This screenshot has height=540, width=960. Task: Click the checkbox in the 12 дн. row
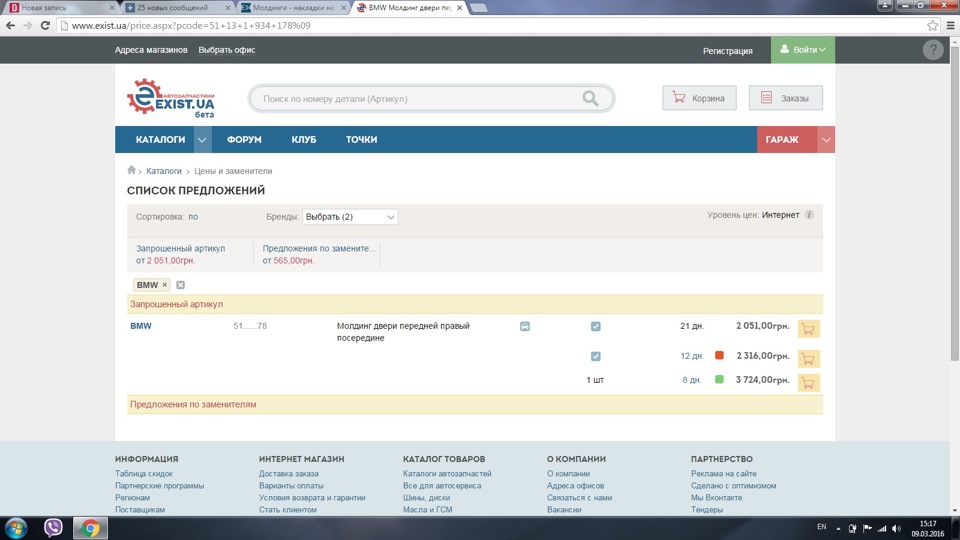coord(596,356)
